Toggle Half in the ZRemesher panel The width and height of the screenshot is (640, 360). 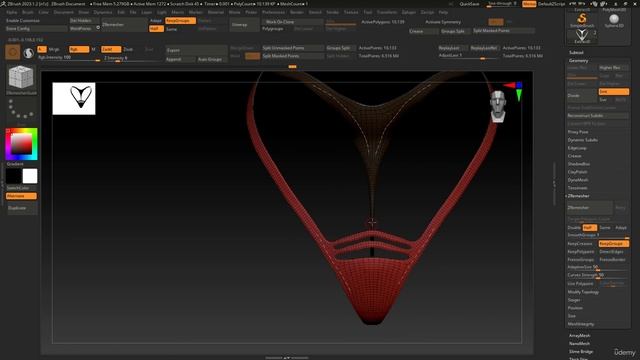(x=589, y=227)
